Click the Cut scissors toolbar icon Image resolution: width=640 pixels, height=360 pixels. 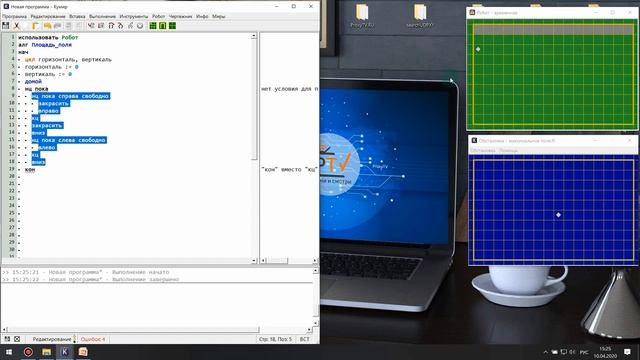(17, 26)
